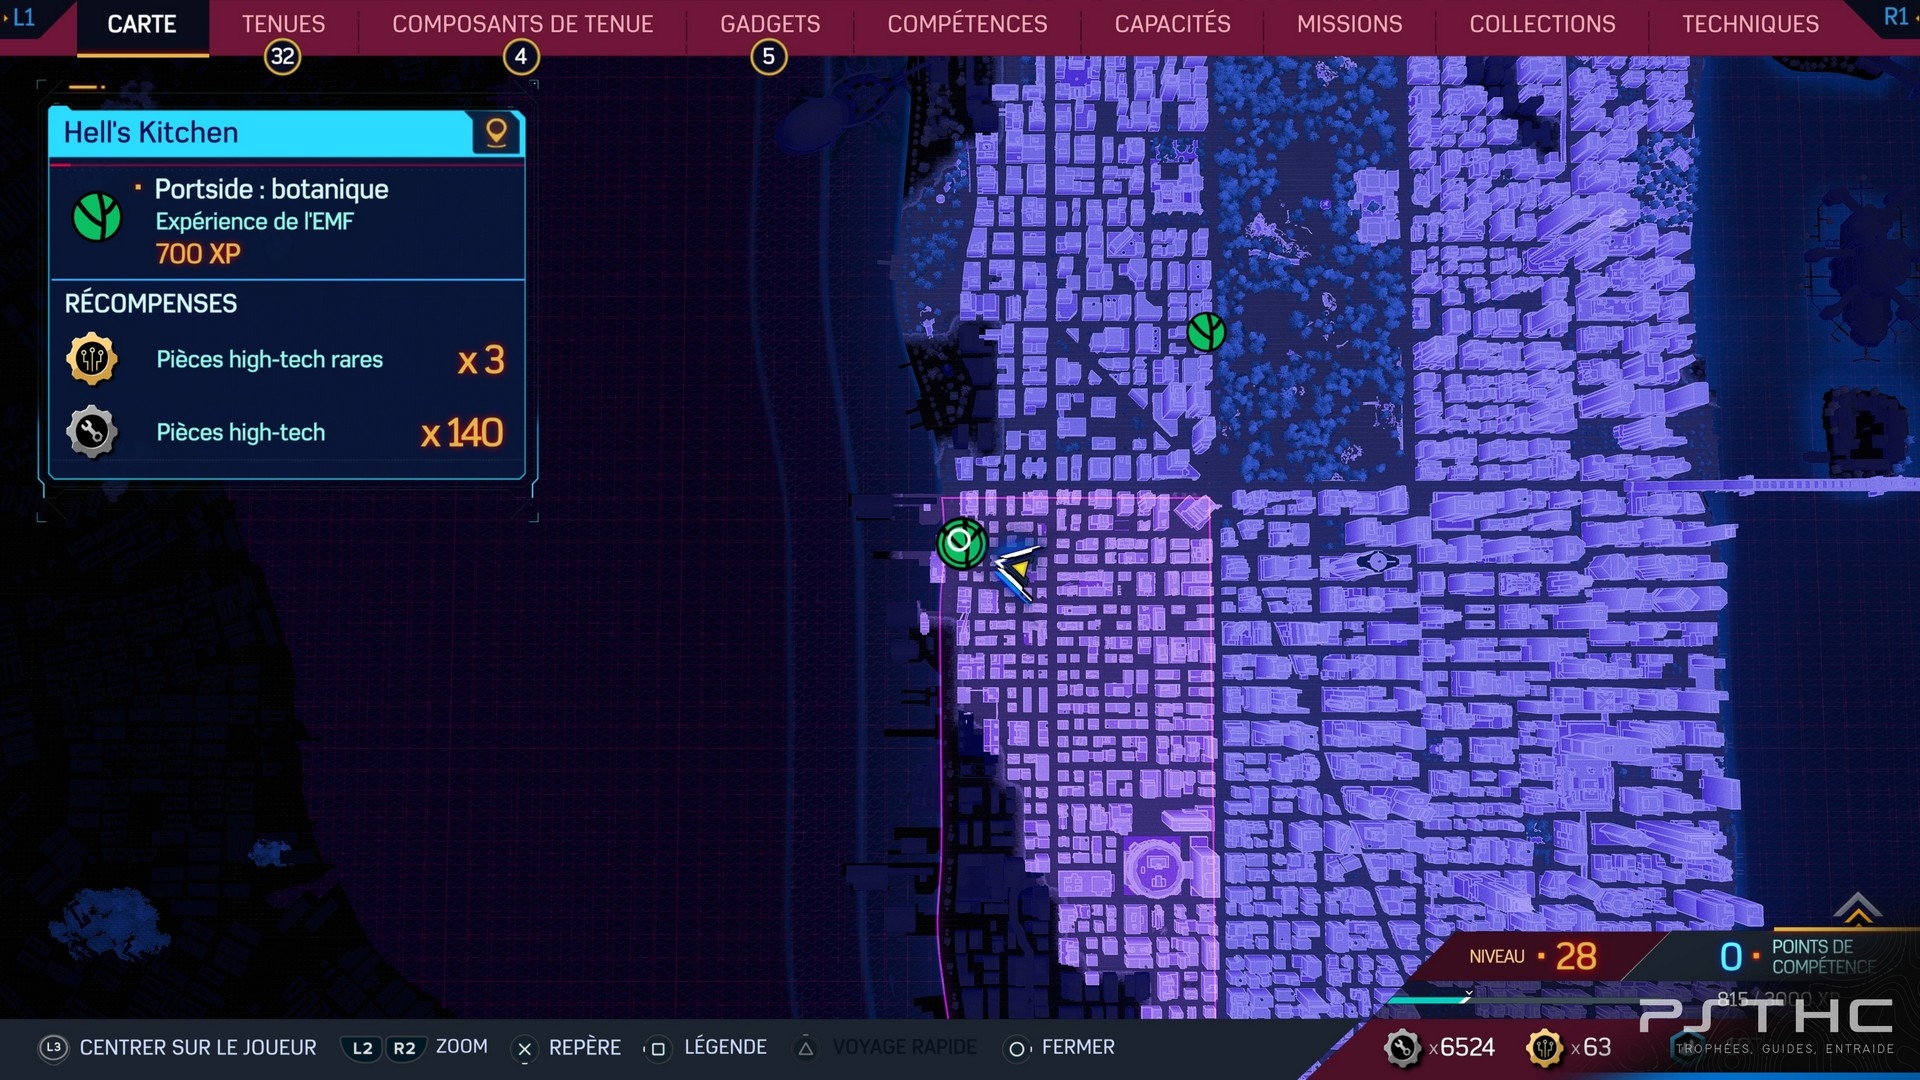Viewport: 1920px width, 1080px height.
Task: Select the green circular mission marker on the west shore
Action: pos(961,543)
